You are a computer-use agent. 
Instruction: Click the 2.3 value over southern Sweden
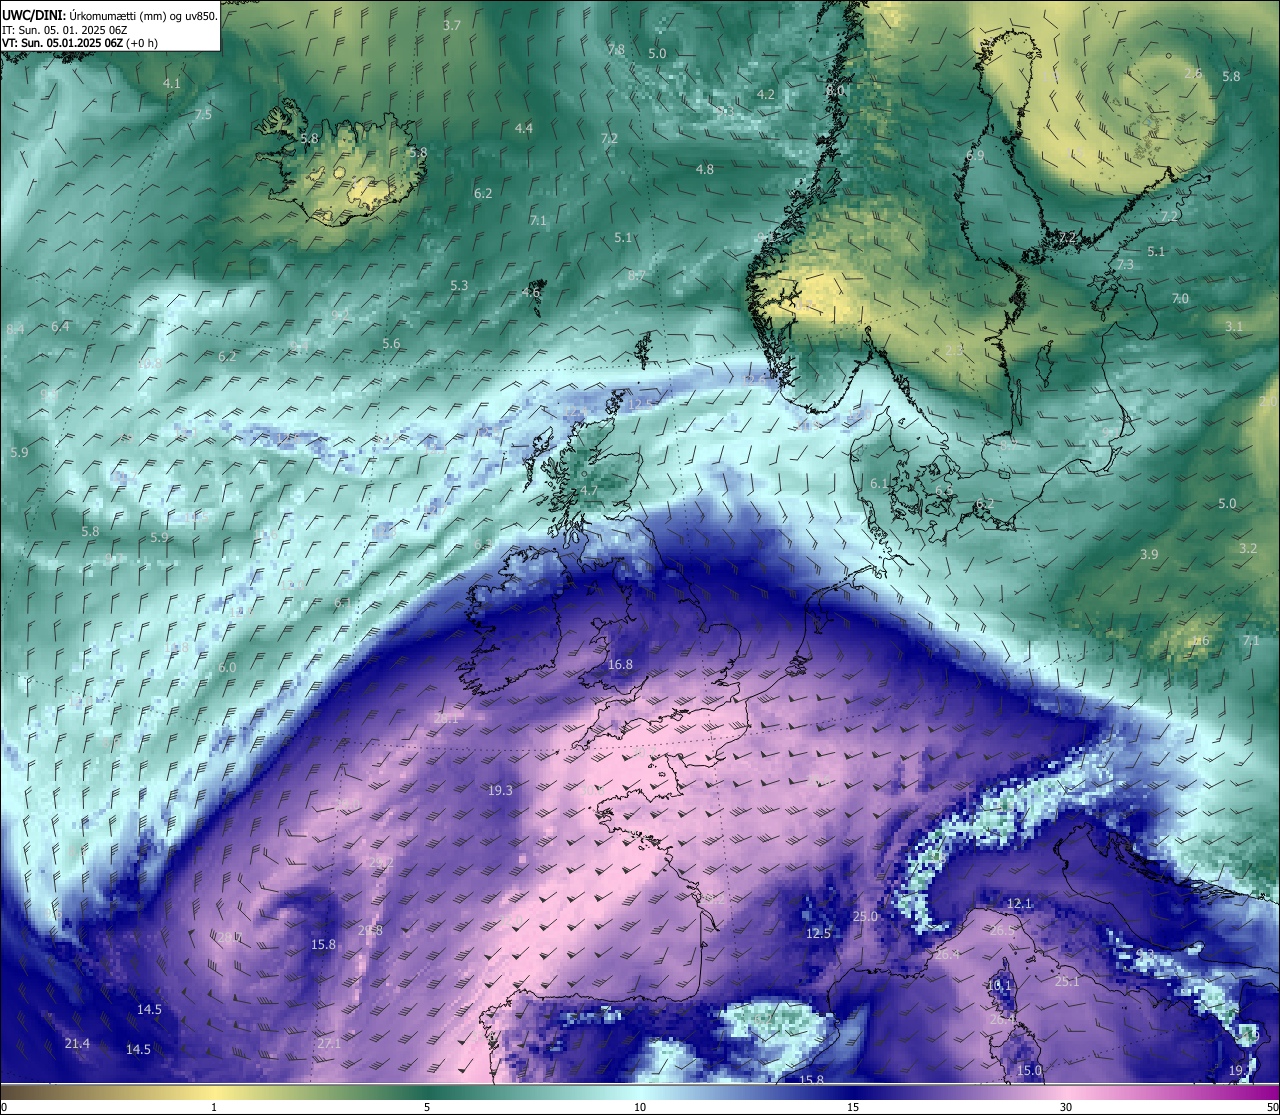955,351
